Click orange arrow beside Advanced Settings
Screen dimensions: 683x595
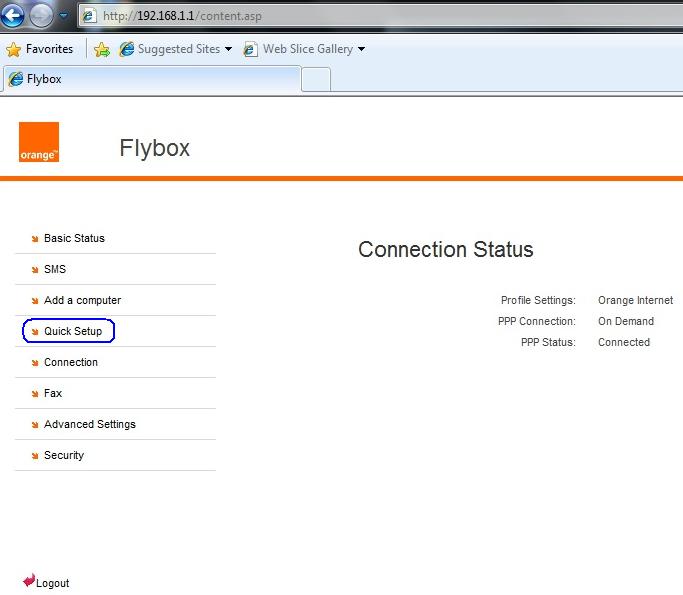pyautogui.click(x=35, y=425)
